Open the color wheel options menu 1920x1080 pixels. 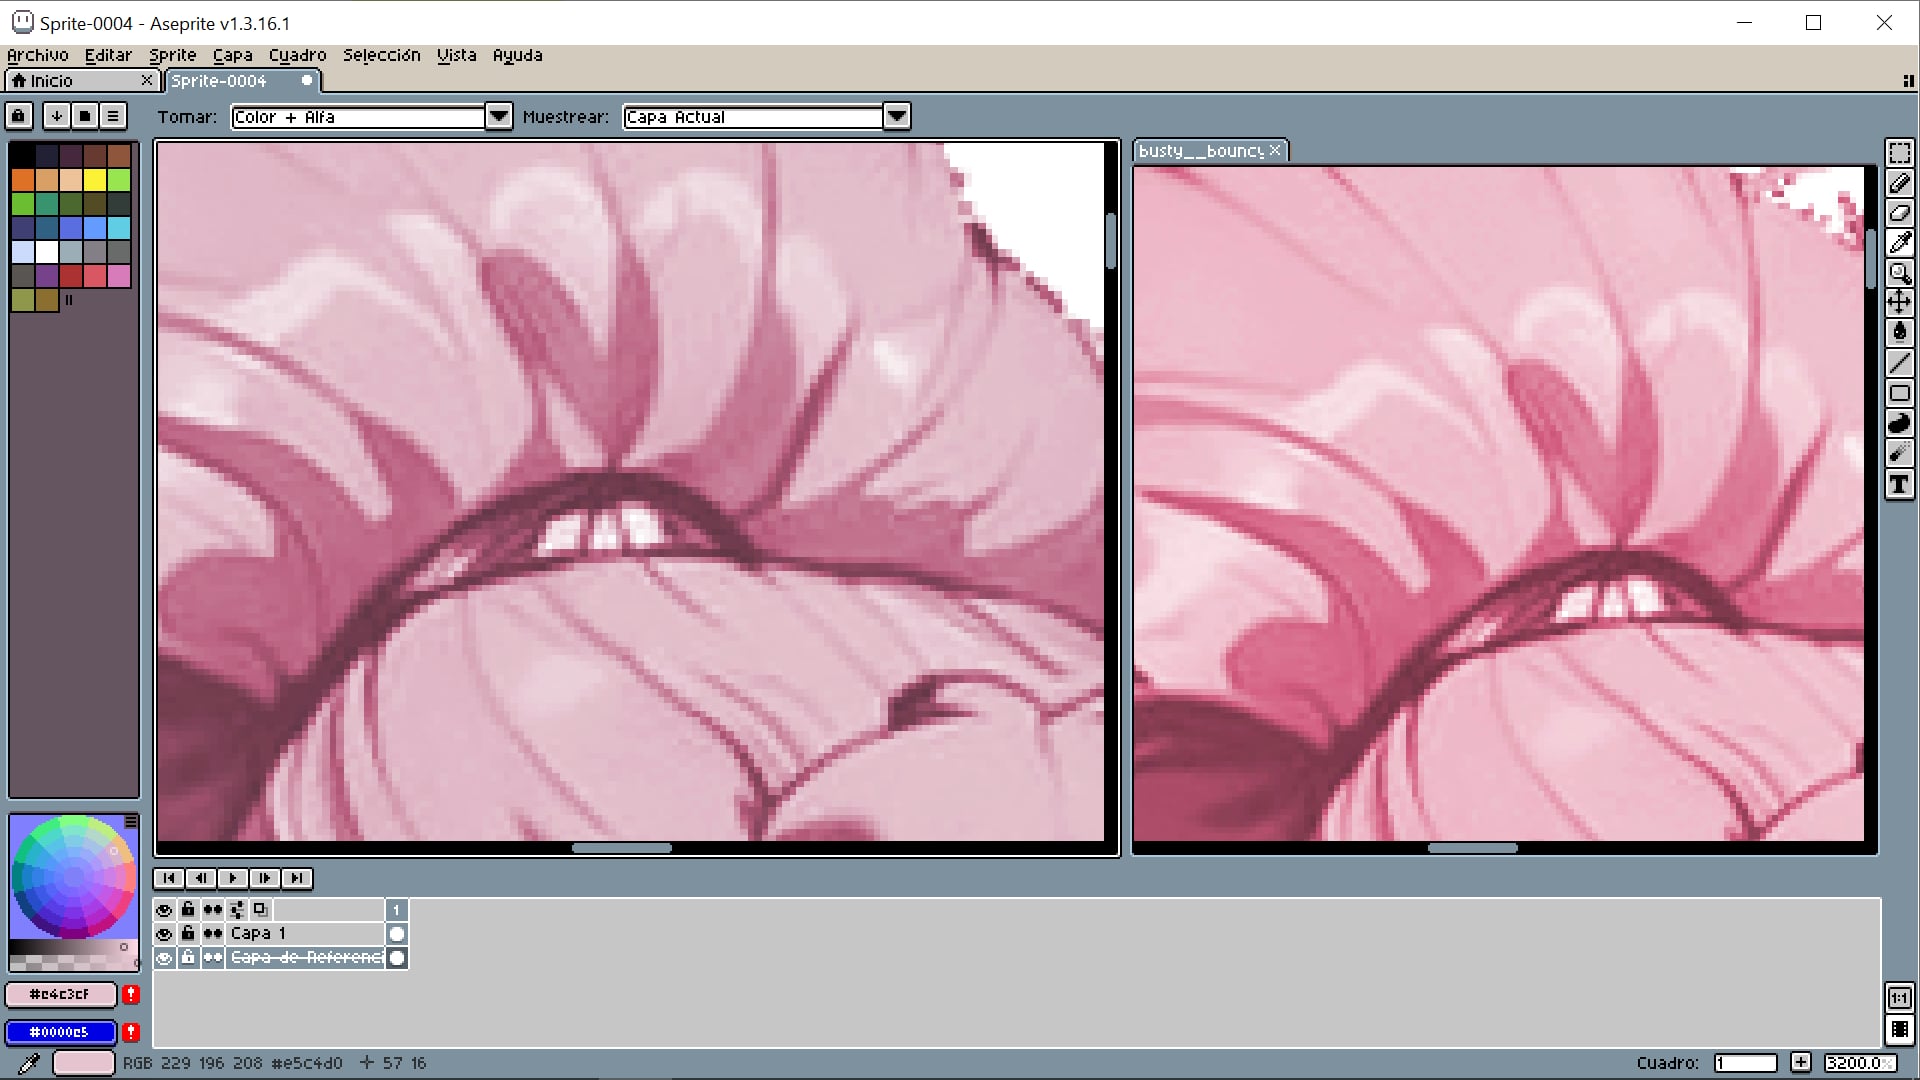[131, 821]
